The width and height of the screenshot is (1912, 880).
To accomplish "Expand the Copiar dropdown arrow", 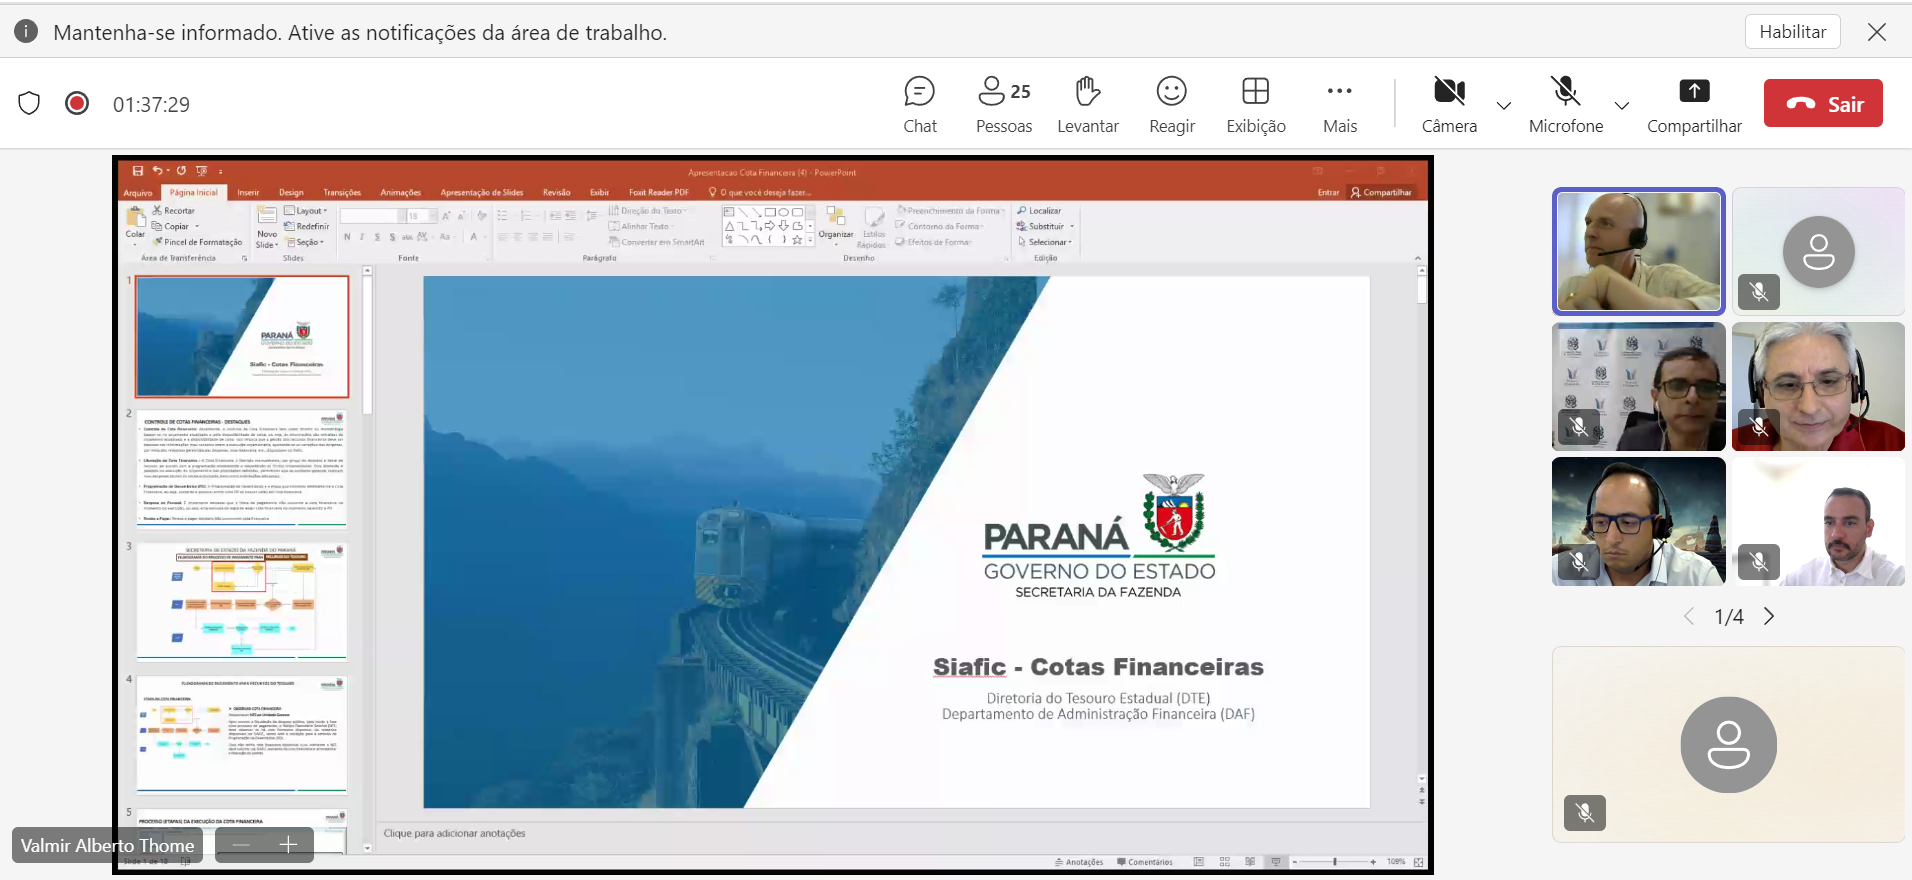I will pos(197,227).
